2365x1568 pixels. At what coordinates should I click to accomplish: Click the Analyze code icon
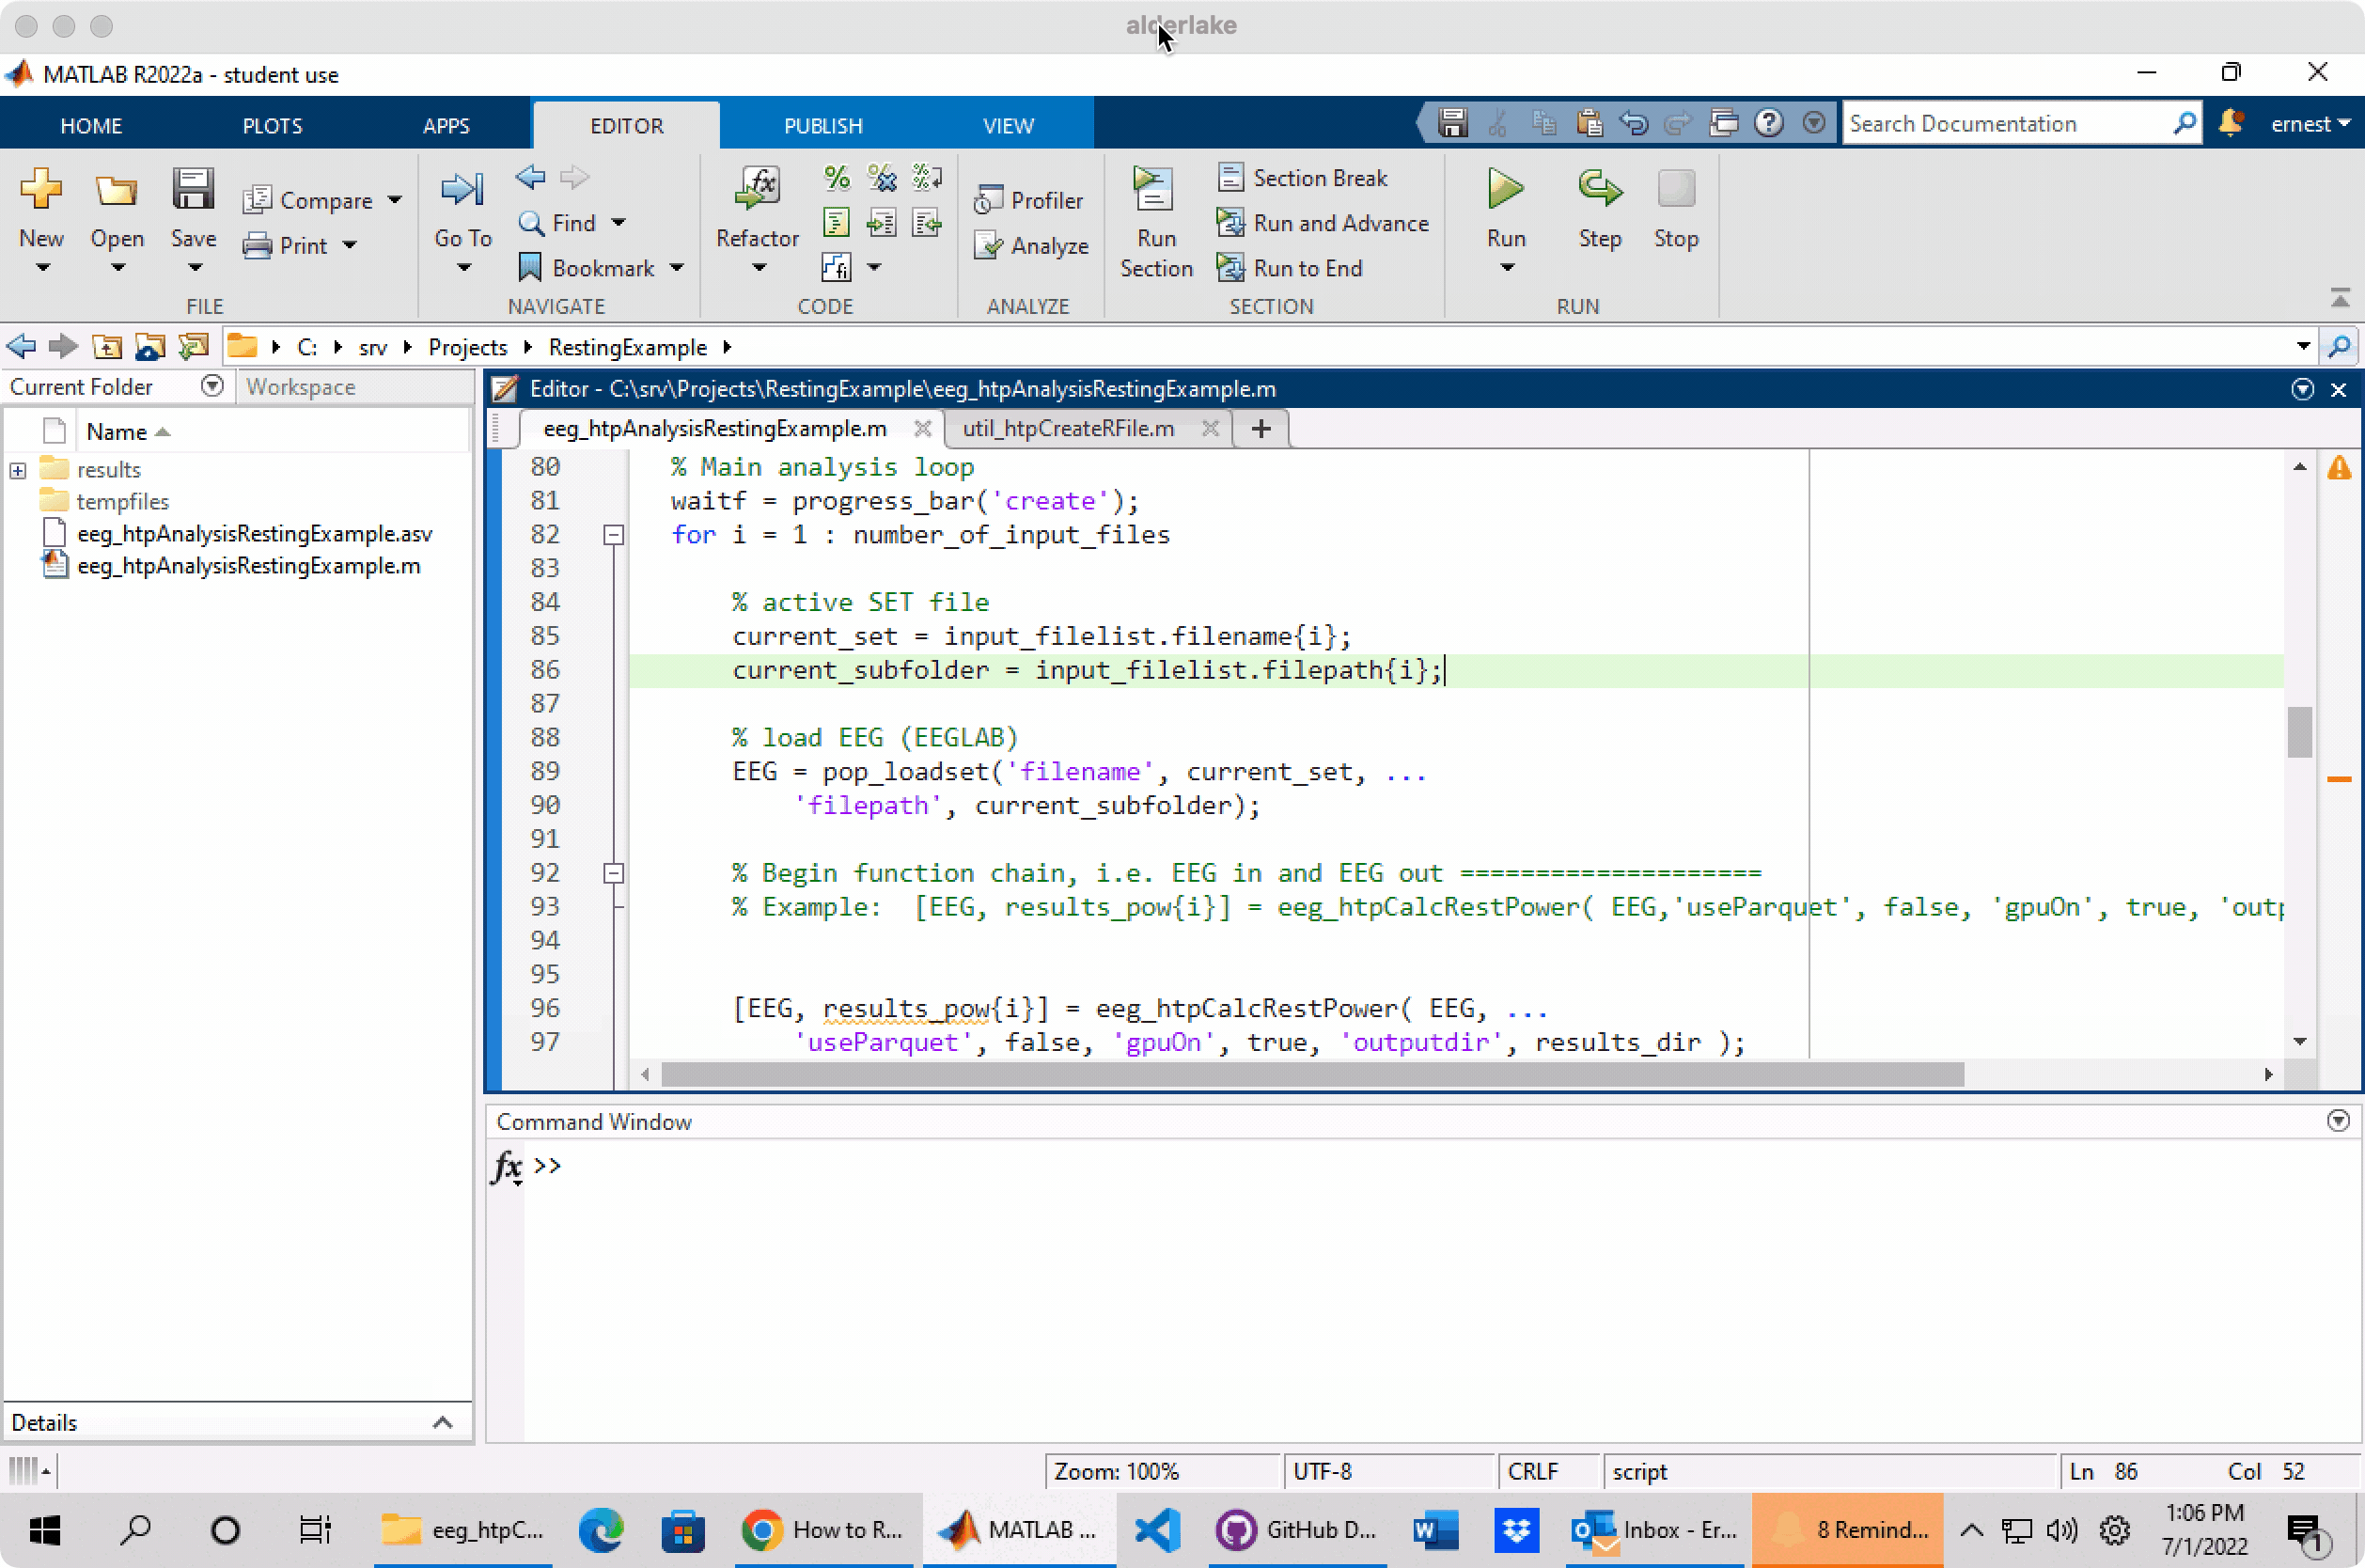(x=1030, y=246)
